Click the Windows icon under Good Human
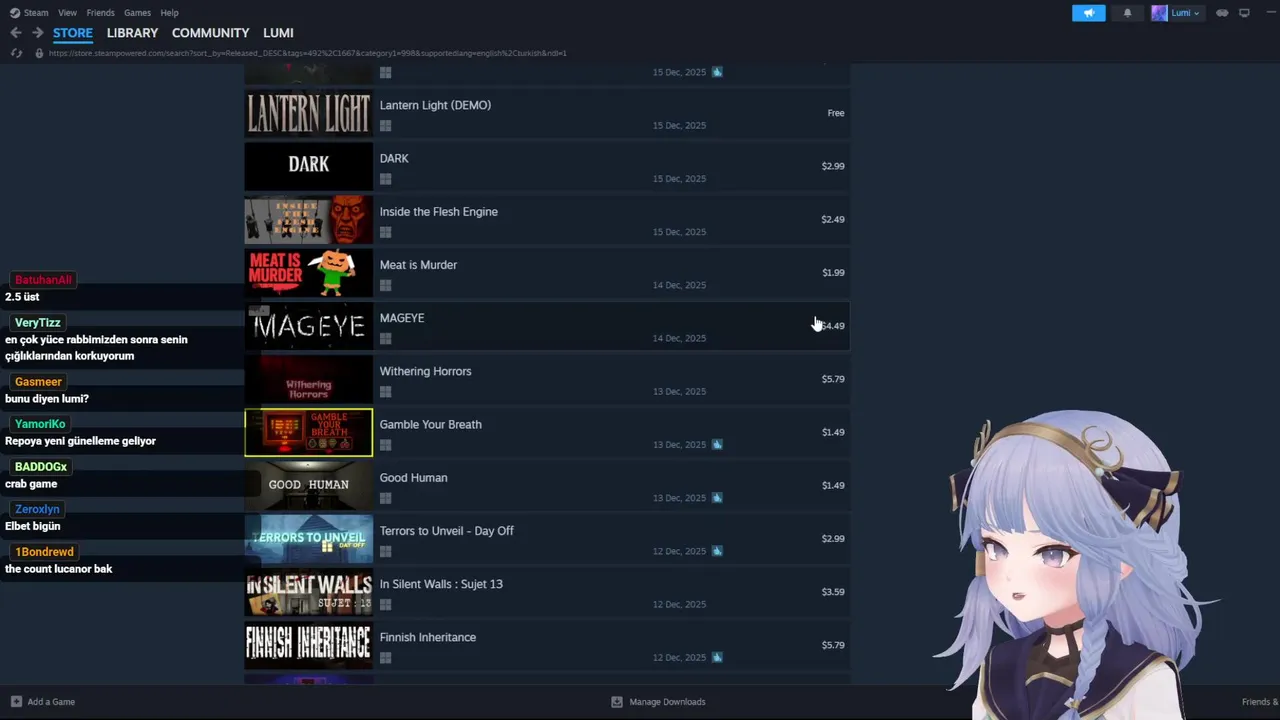1280x720 pixels. (x=385, y=498)
